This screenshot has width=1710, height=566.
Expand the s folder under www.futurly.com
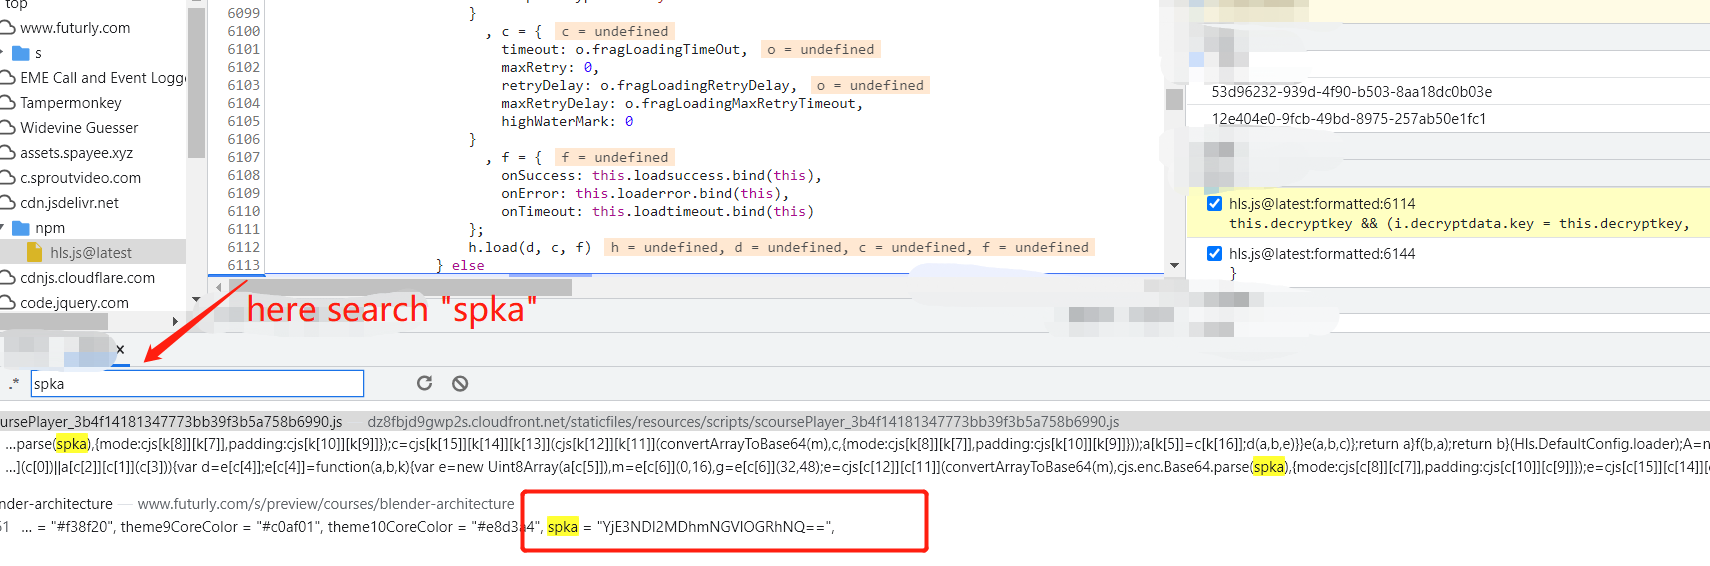click(3, 53)
